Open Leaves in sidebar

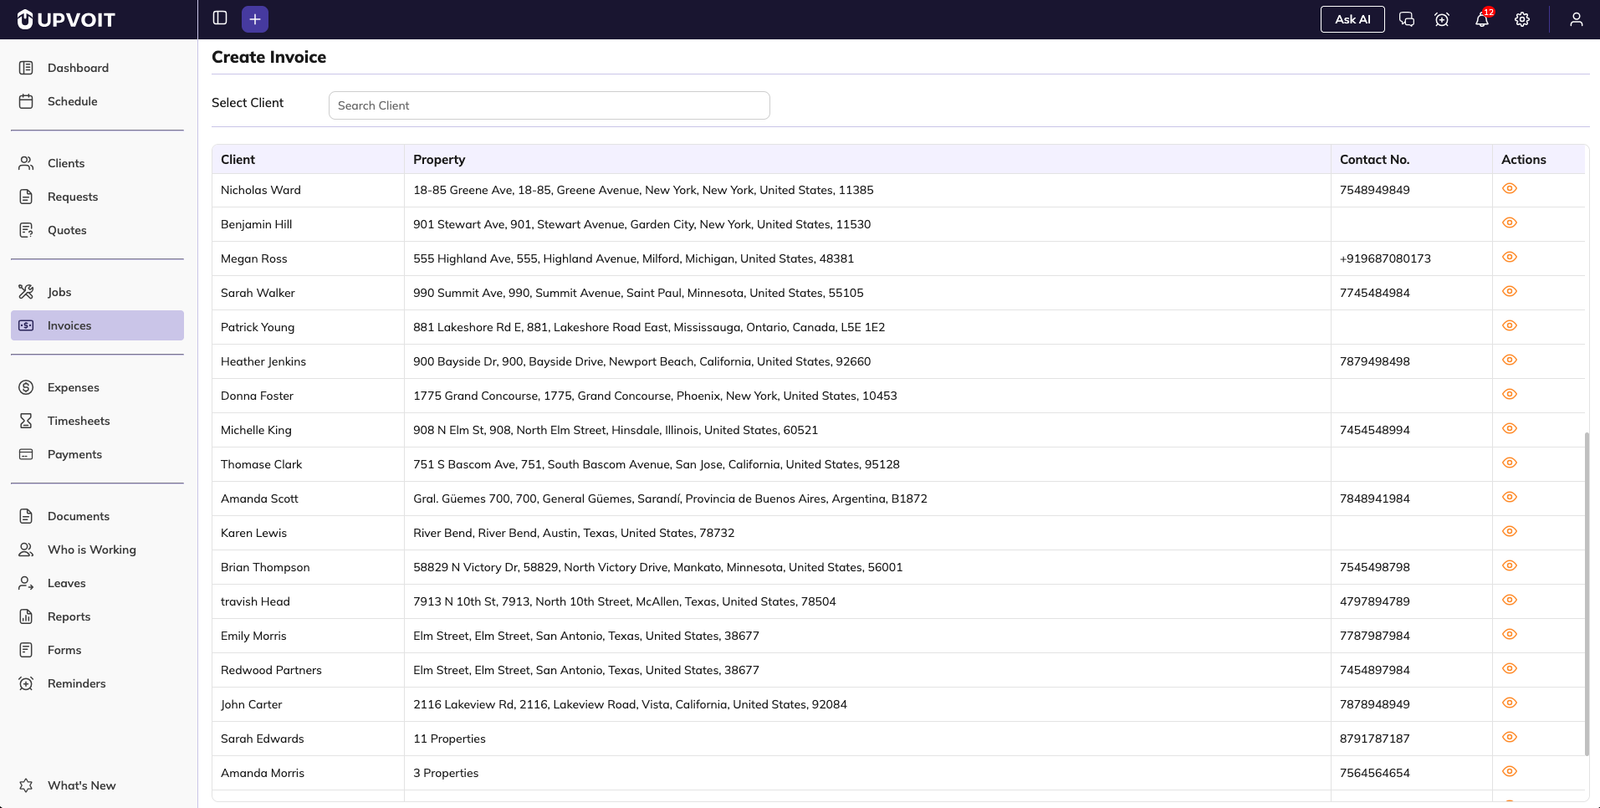click(x=97, y=583)
